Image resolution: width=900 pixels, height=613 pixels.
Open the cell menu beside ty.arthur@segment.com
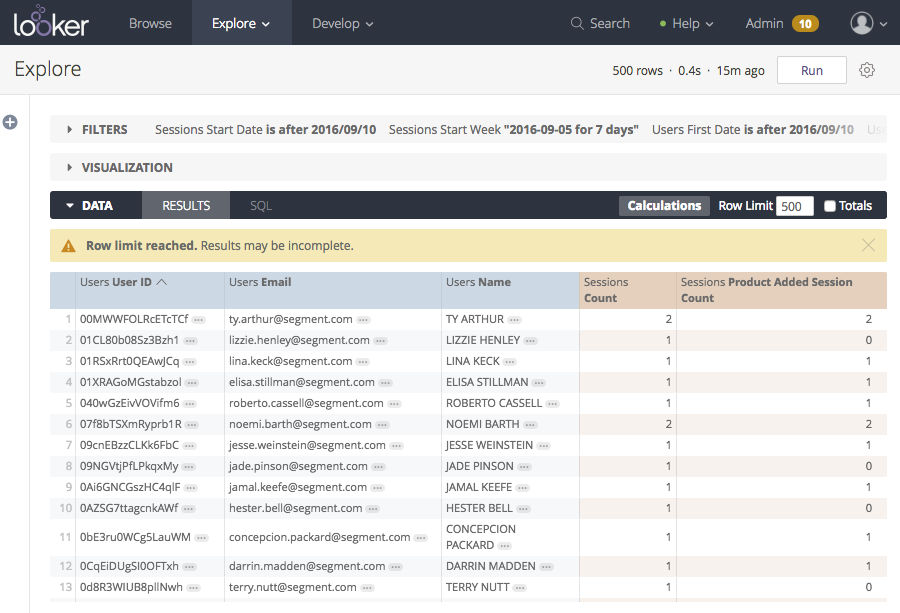point(360,319)
